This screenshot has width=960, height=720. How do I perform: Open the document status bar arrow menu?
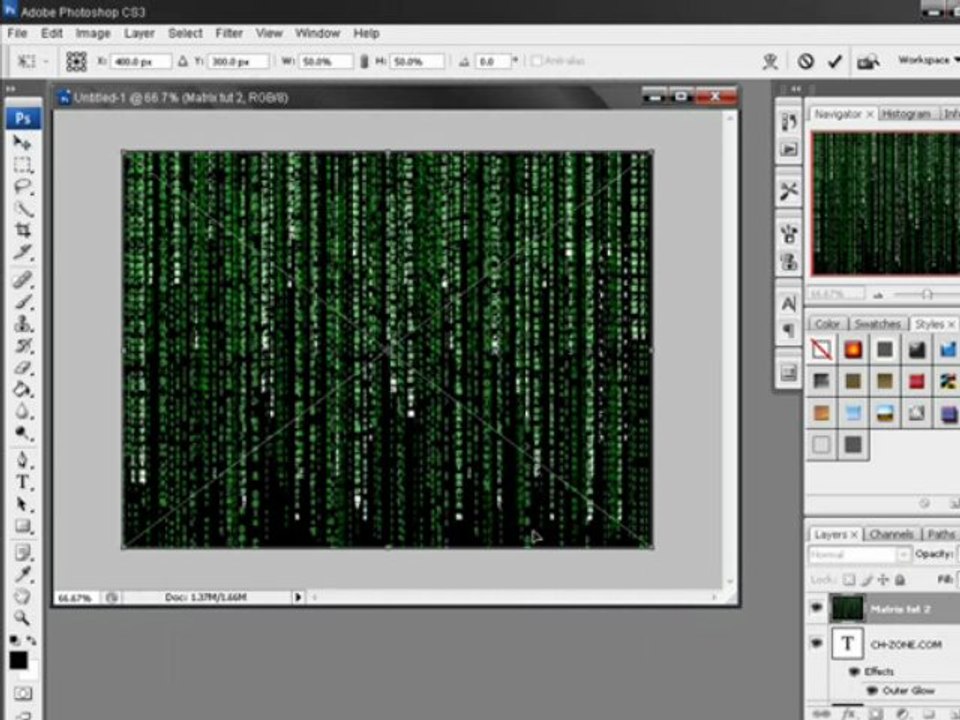[x=298, y=597]
